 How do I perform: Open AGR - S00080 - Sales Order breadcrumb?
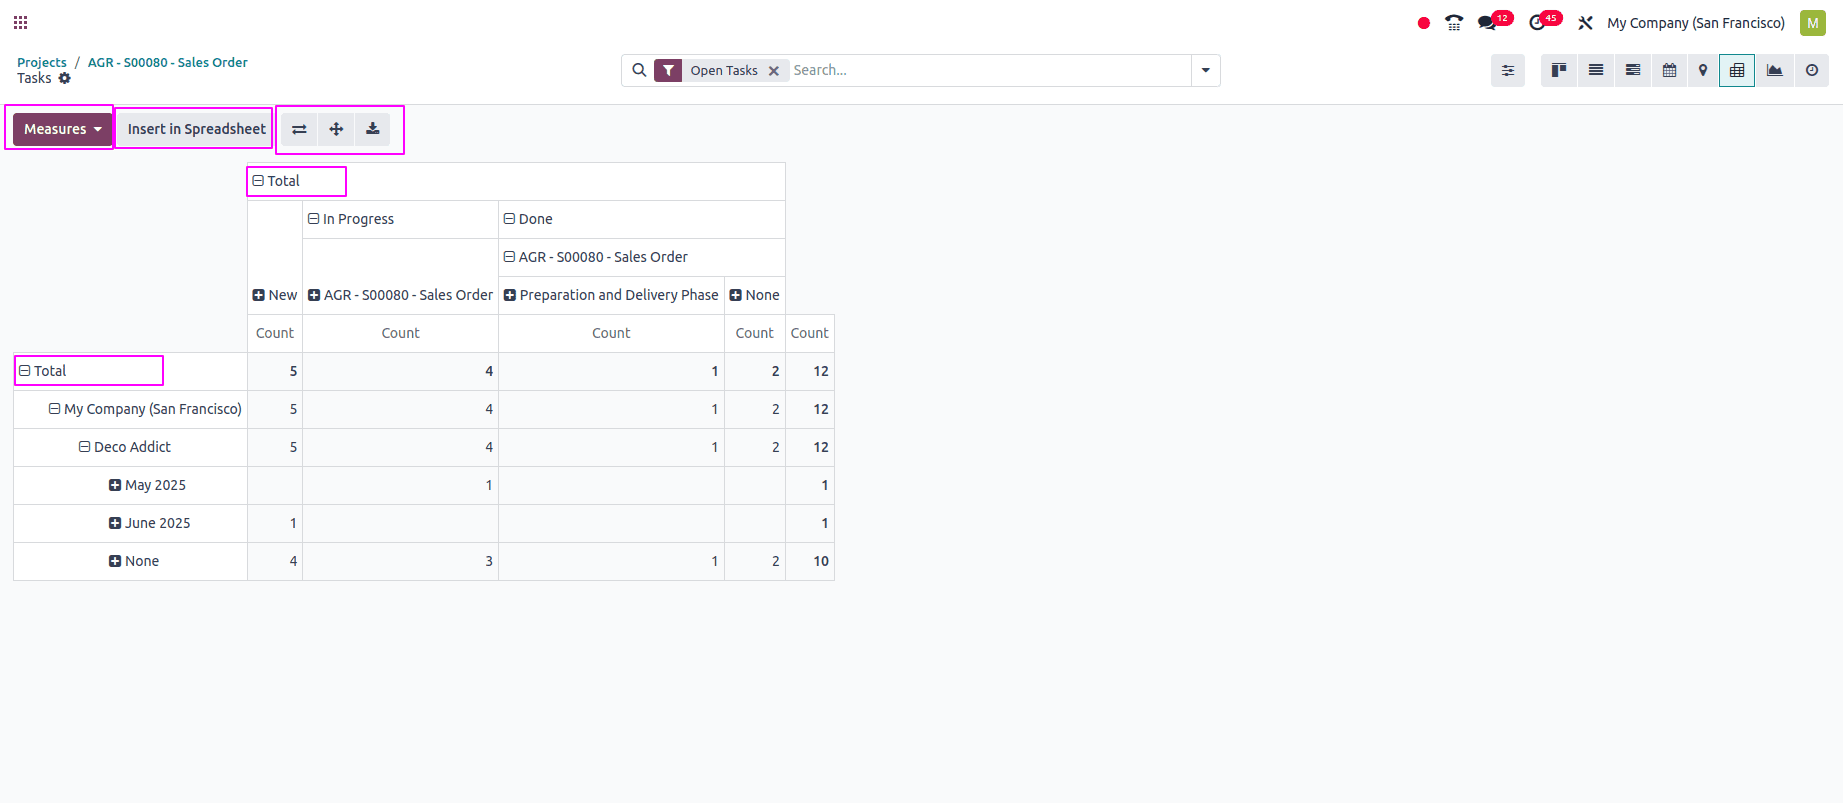click(168, 62)
